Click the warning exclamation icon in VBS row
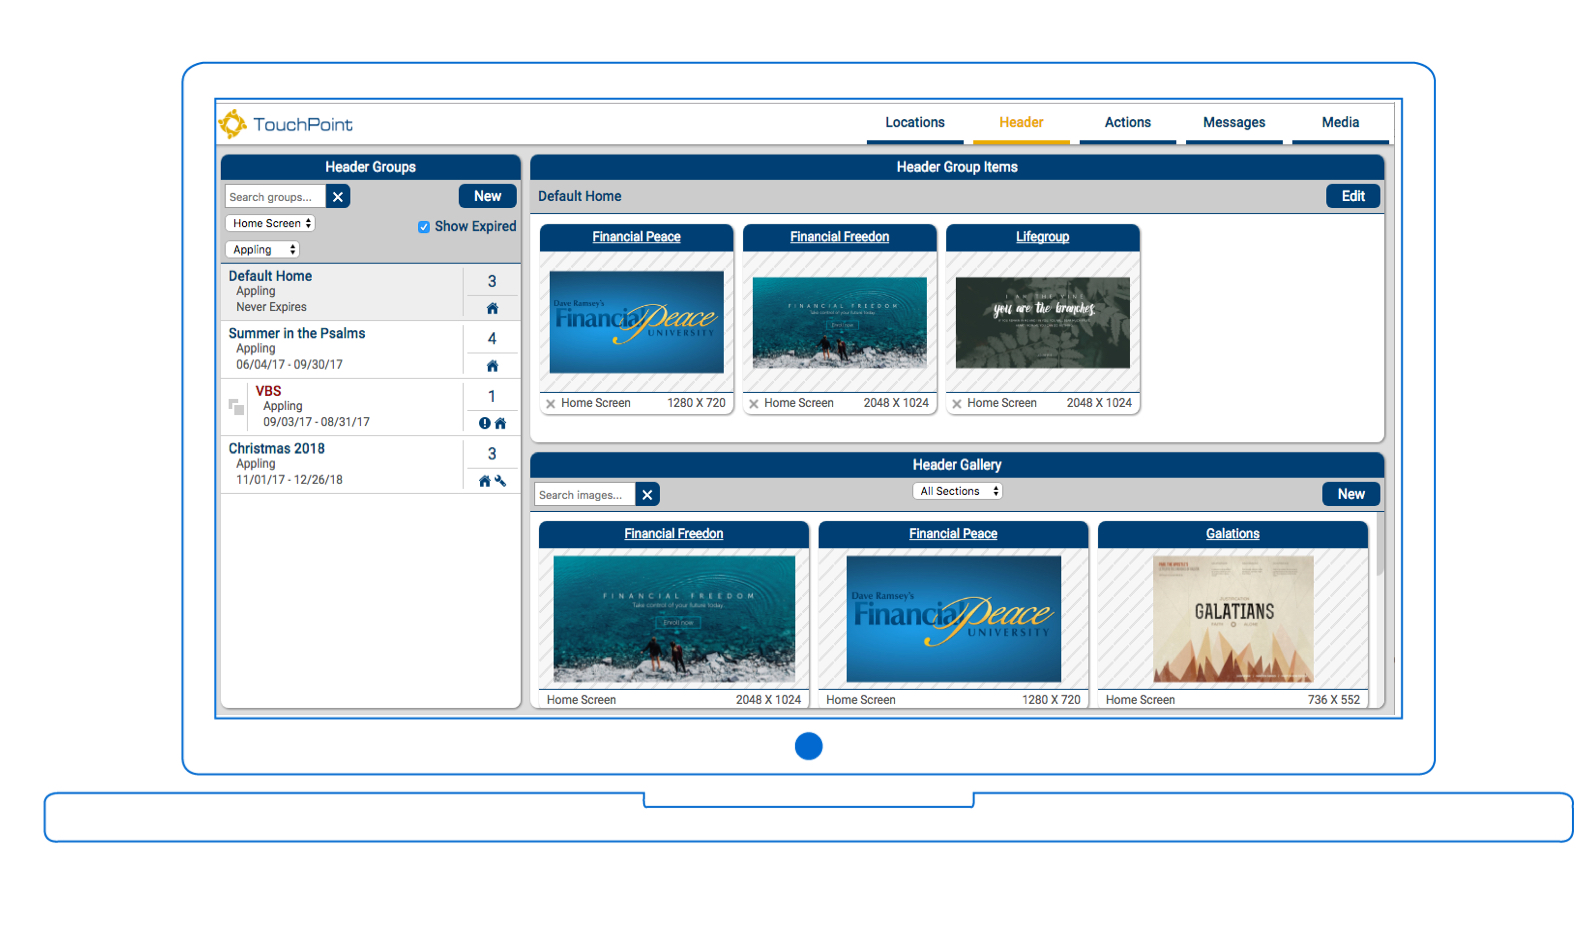The height and width of the screenshot is (933, 1588). pyautogui.click(x=485, y=423)
